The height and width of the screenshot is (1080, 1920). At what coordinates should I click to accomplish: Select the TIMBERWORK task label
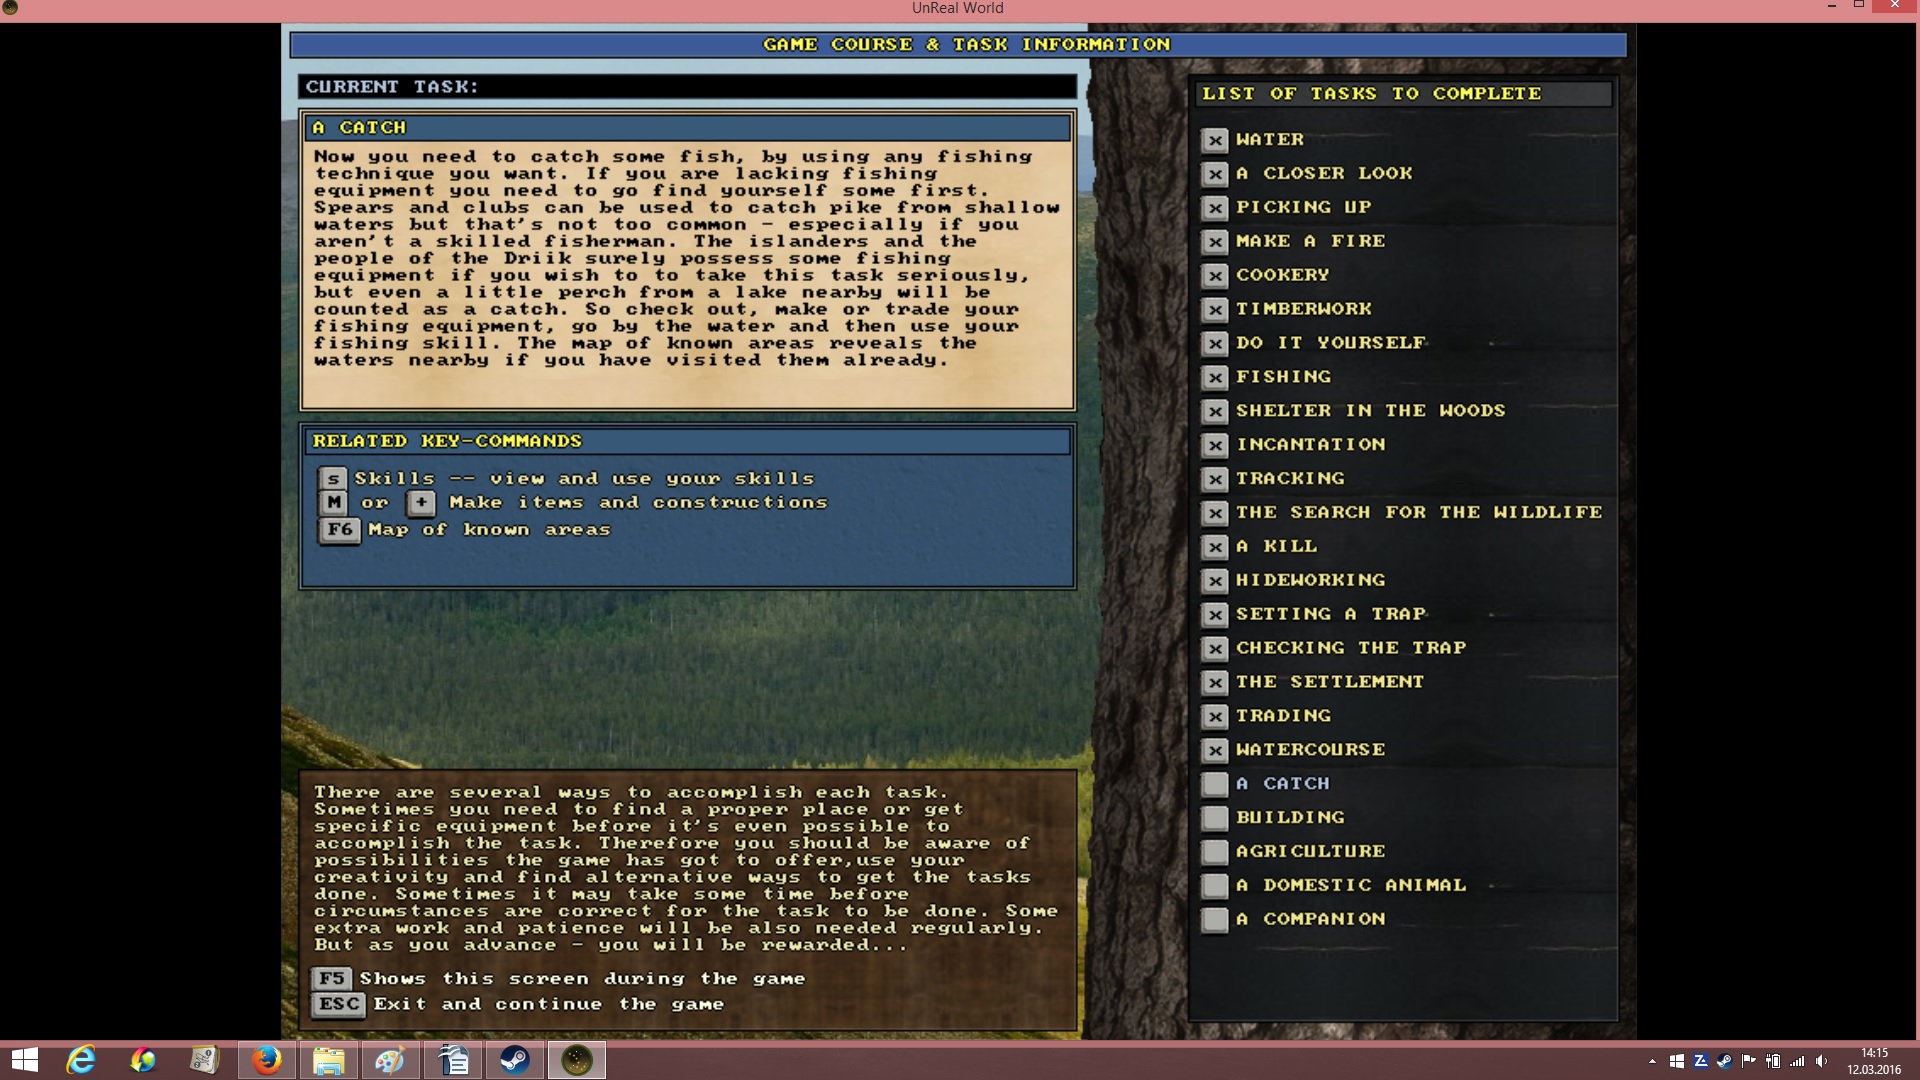(1303, 309)
